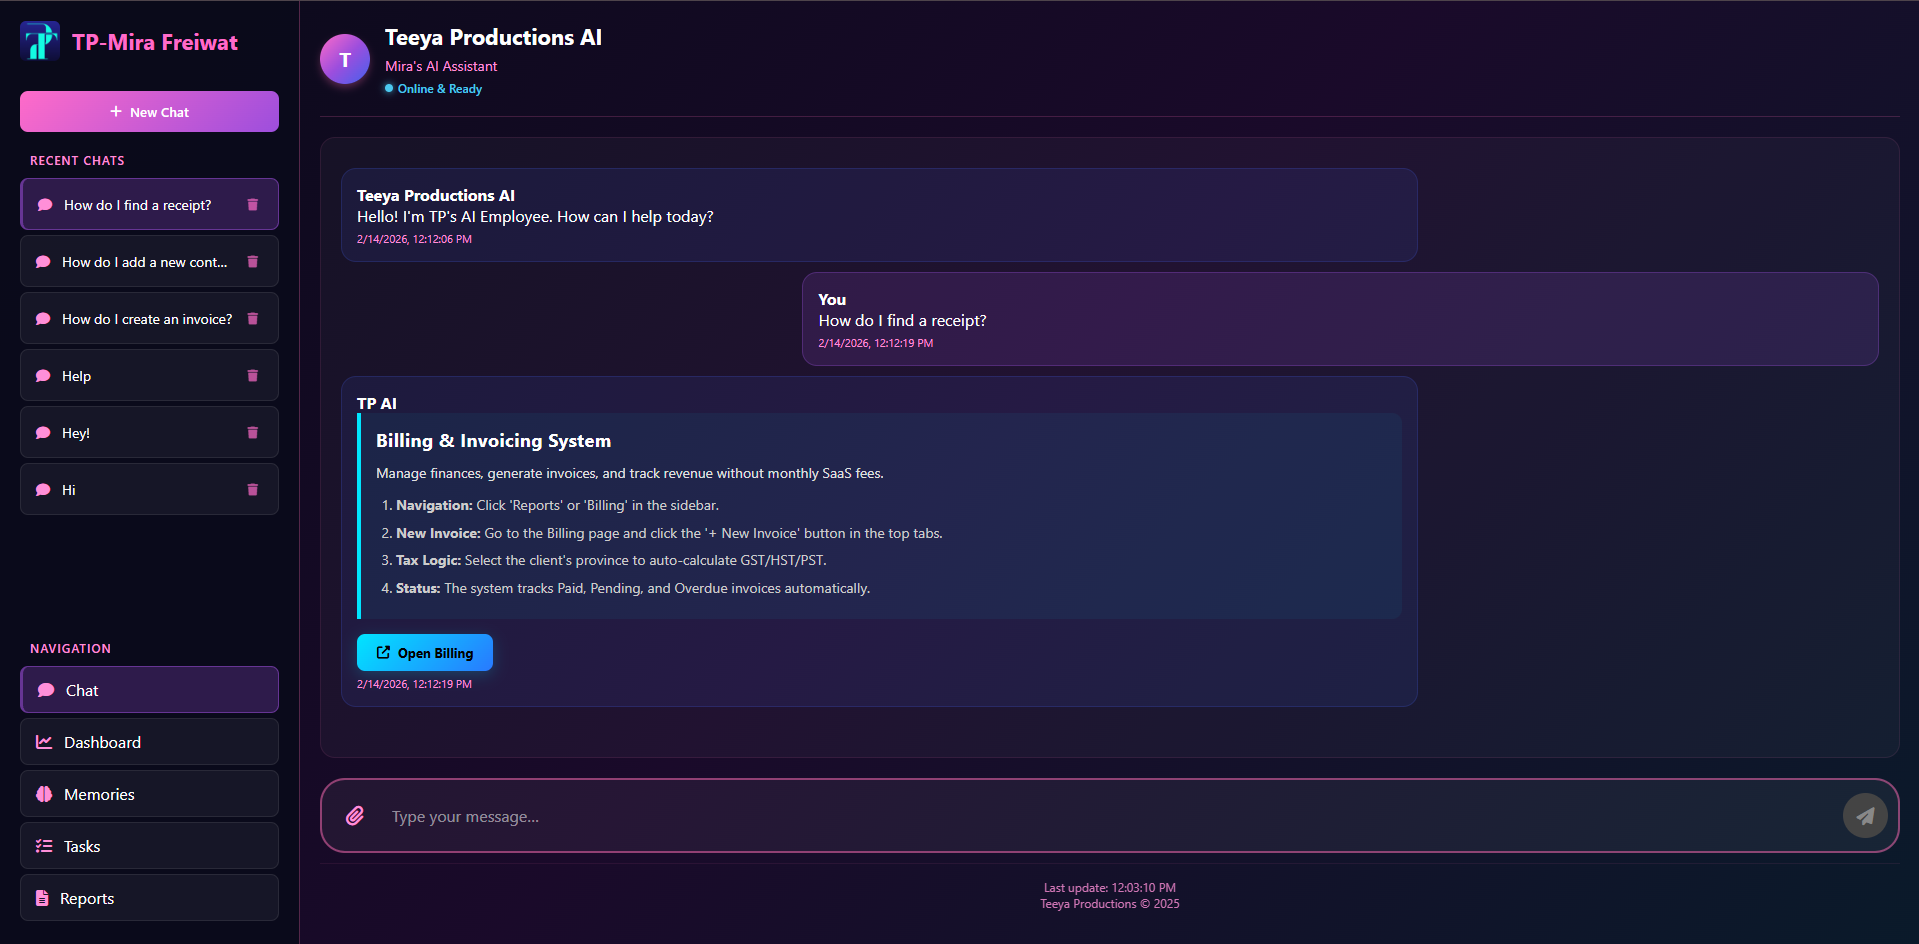
Task: Delete the "Hey!" chat using its trash icon
Action: point(251,432)
